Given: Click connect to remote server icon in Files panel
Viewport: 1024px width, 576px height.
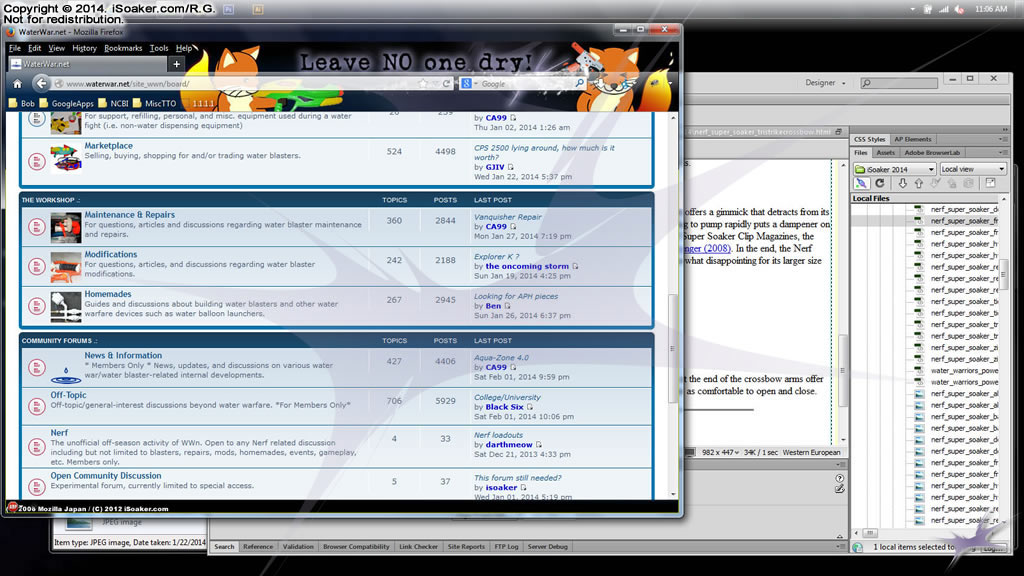Looking at the screenshot, I should 861,184.
